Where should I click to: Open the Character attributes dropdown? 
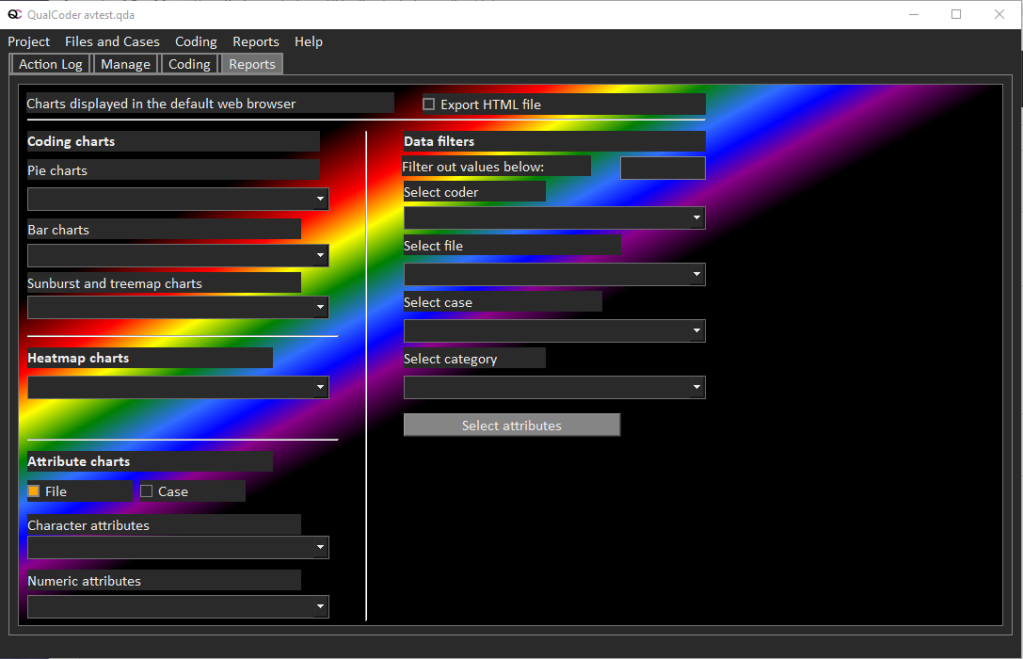pos(178,547)
